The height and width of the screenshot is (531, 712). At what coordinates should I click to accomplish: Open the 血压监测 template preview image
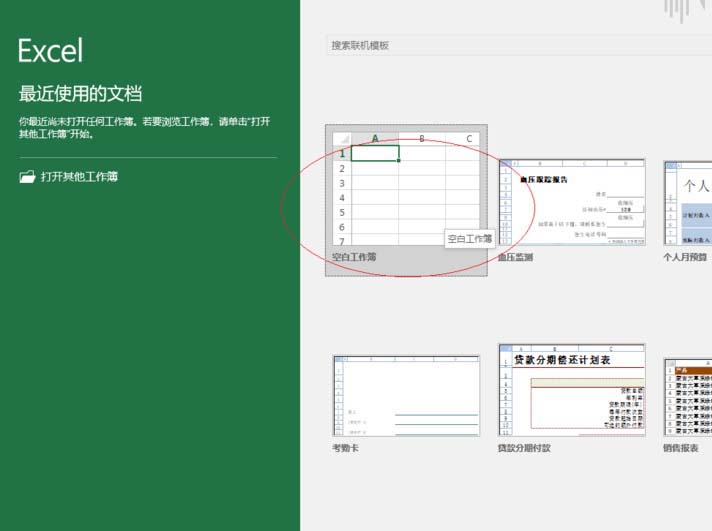coord(572,202)
